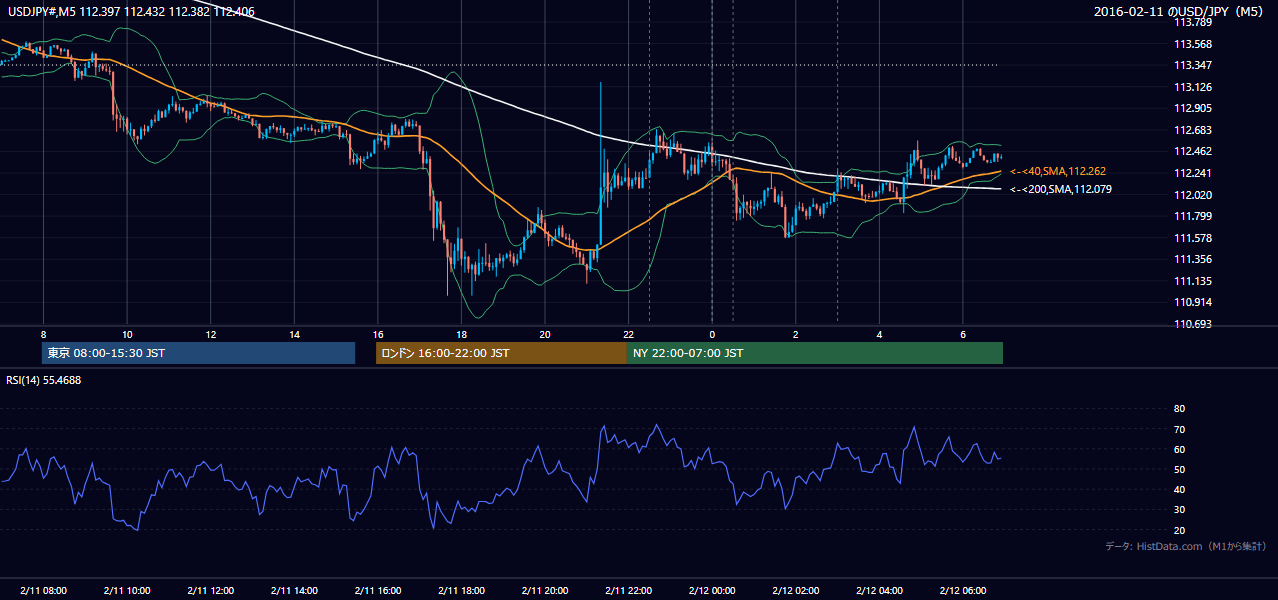Select the NY 22:00-07:00 JST session bar

coord(815,353)
